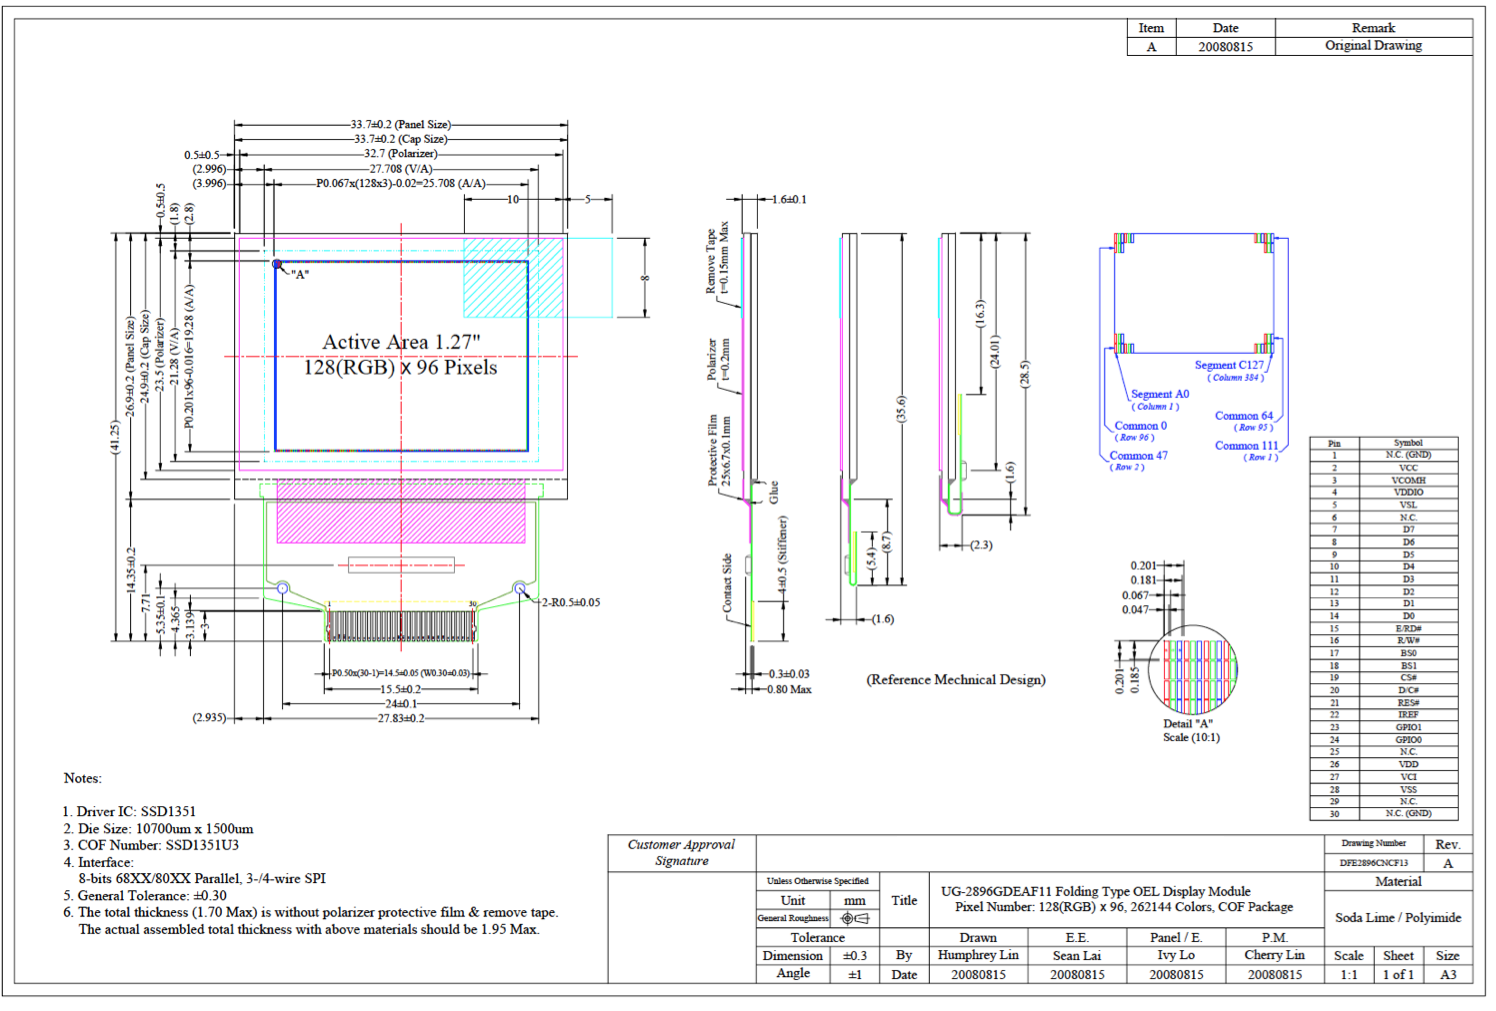The width and height of the screenshot is (1496, 1011).
Task: Click the '32.7 (Polarizer)' dimension label
Action: [x=401, y=154]
